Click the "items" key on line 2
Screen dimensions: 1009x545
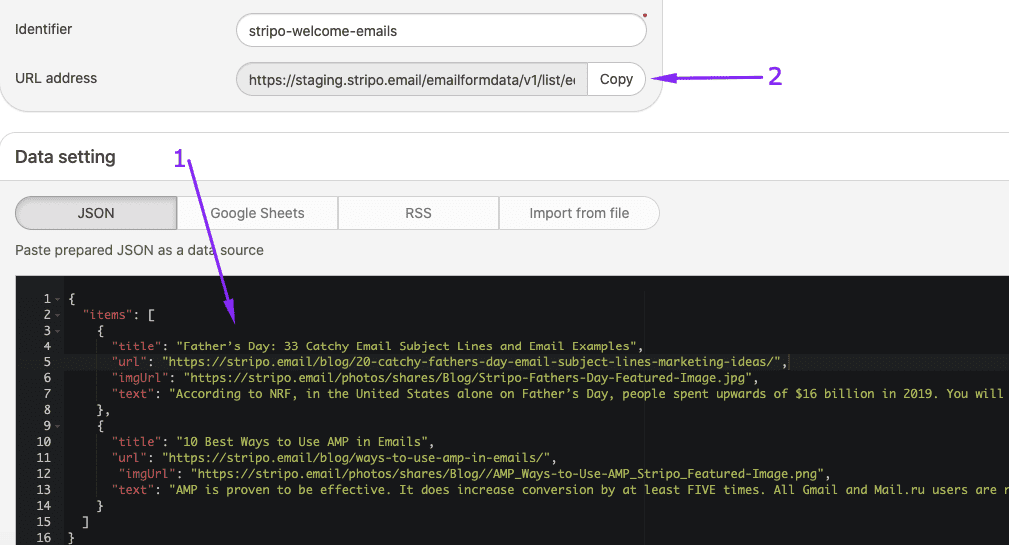point(107,315)
